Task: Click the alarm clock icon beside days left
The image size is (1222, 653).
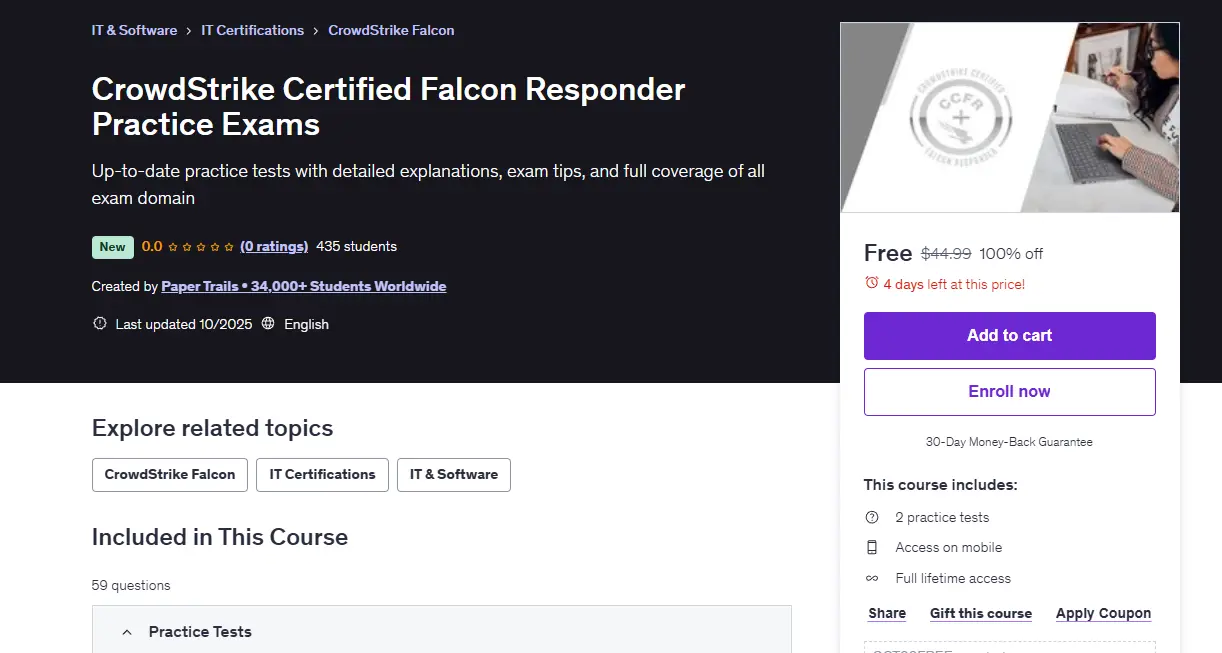Action: click(x=871, y=284)
